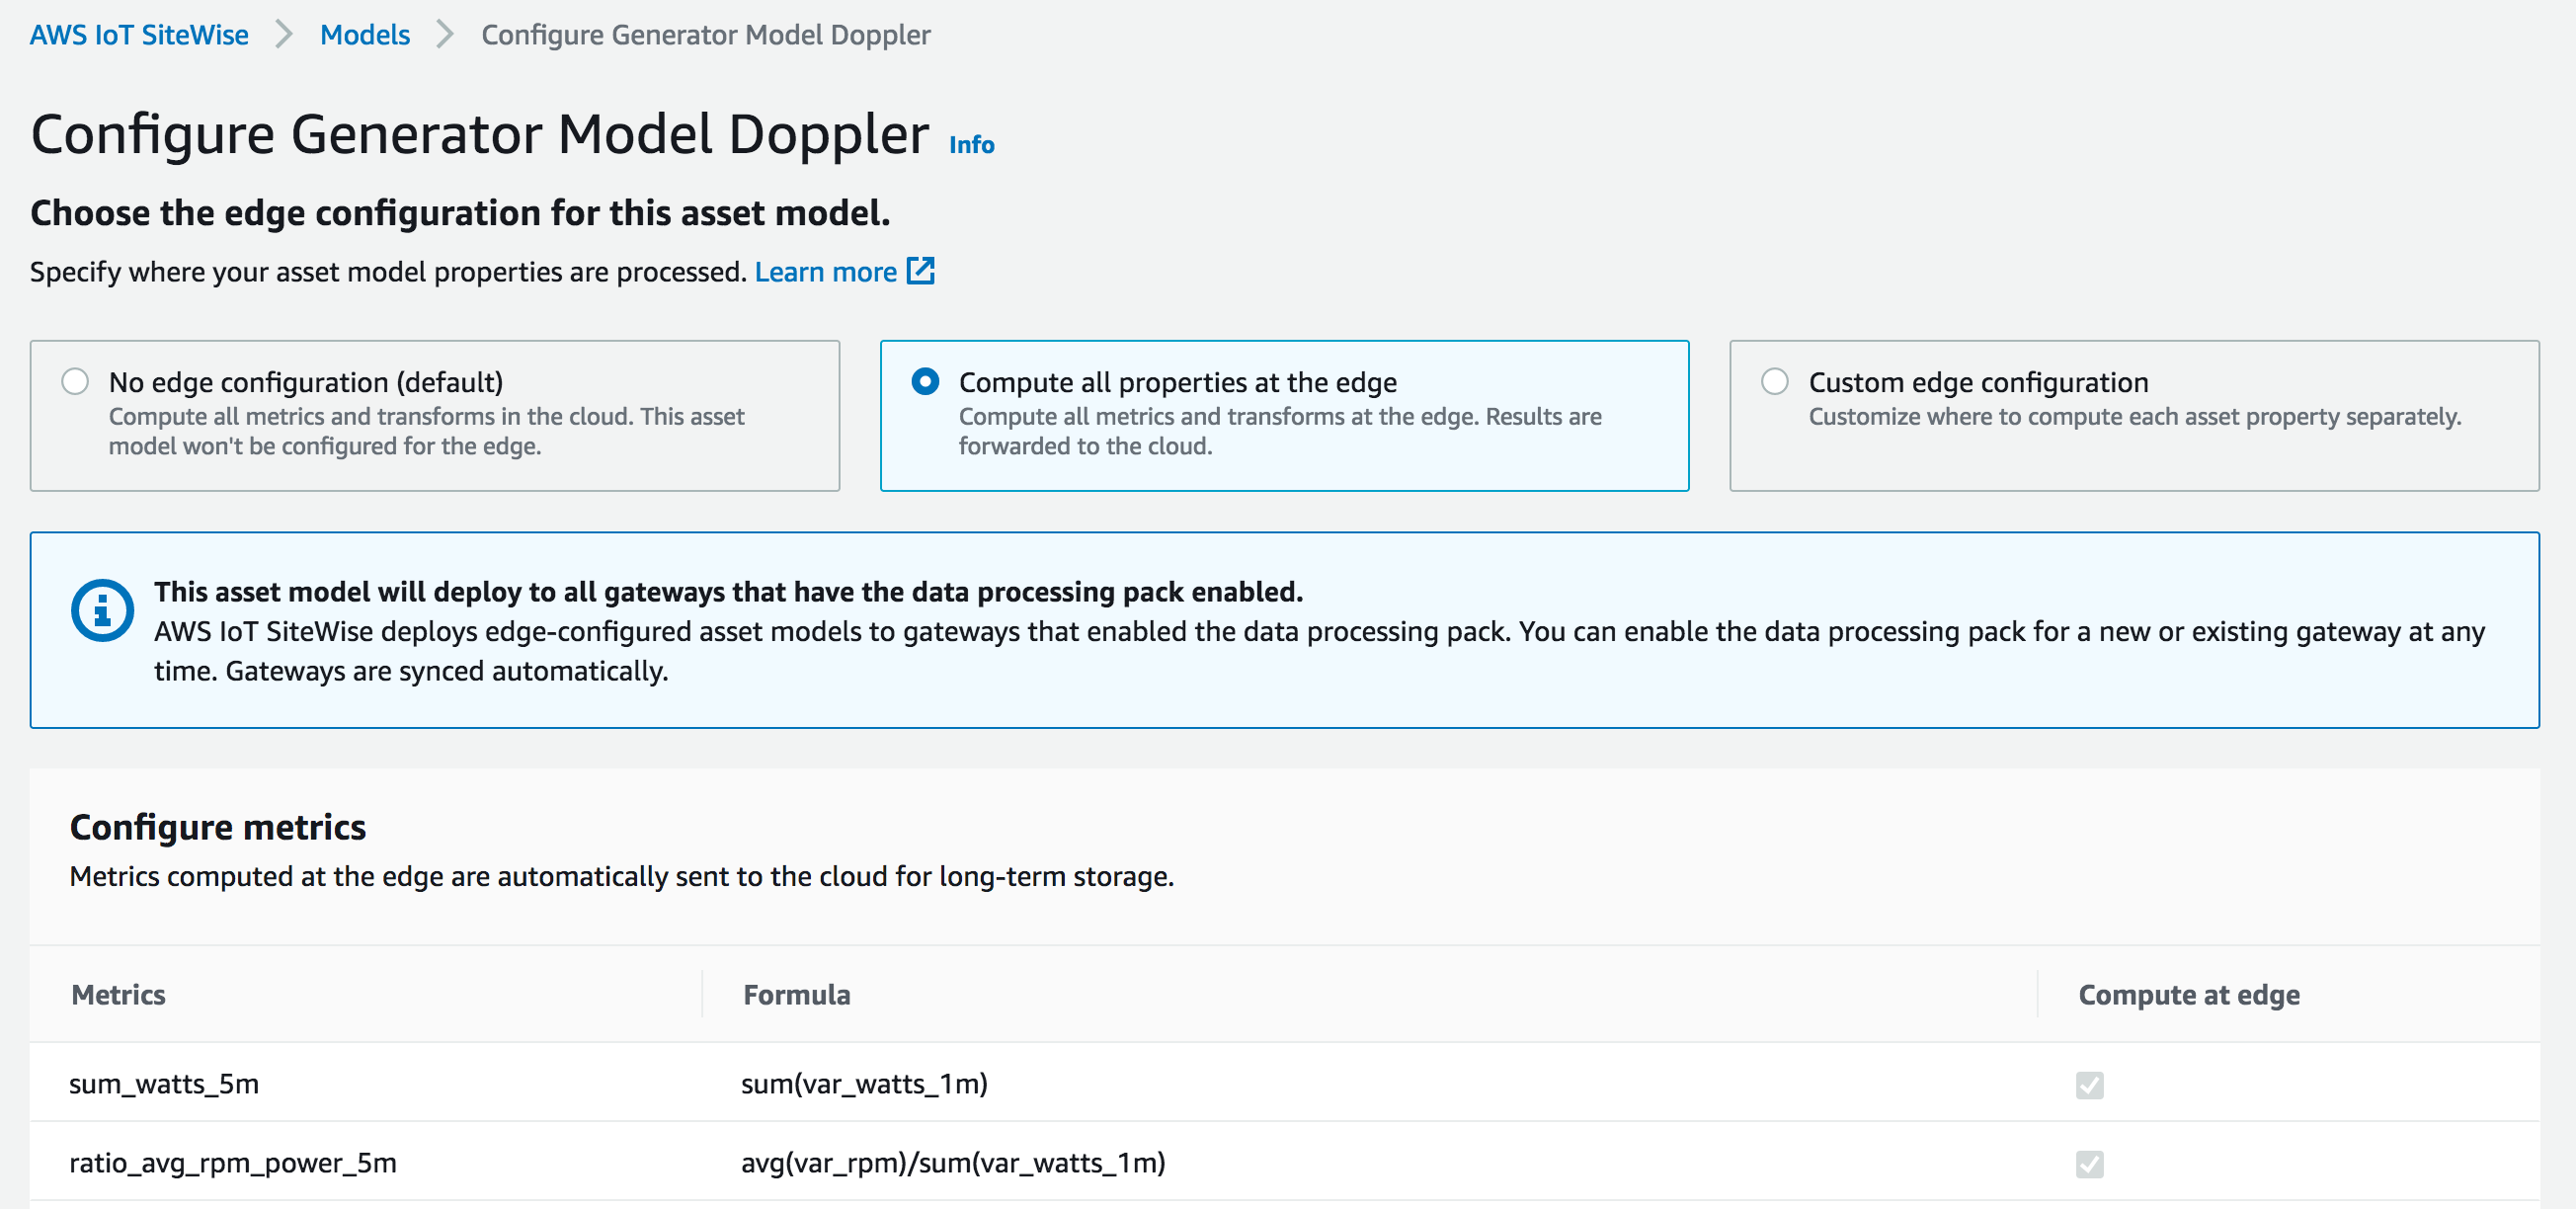Click the blue info circle icon in banner
Image resolution: width=2576 pixels, height=1209 pixels.
[102, 610]
